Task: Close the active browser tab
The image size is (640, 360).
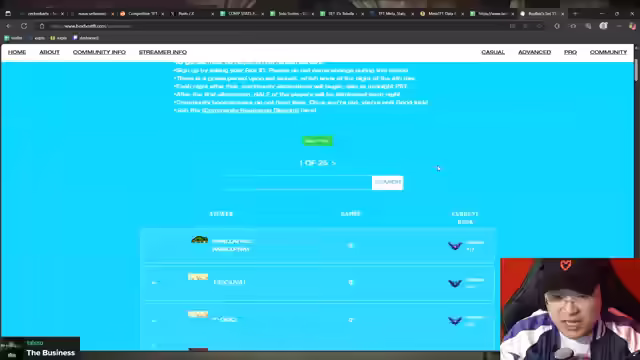Action: tap(562, 13)
